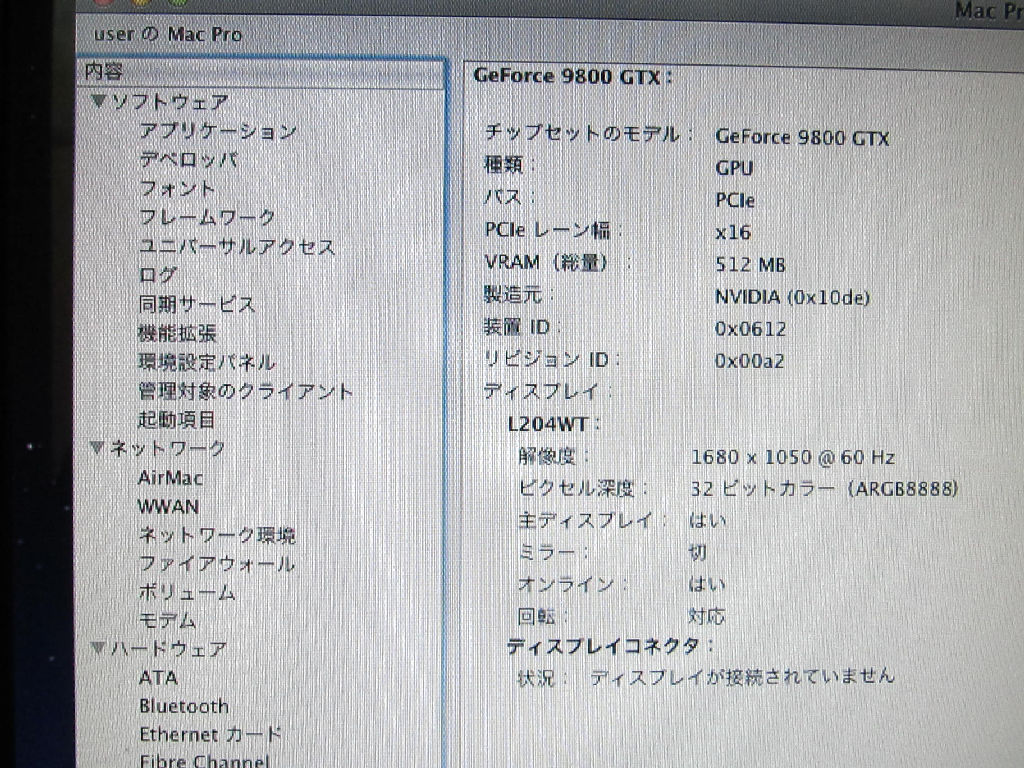The image size is (1024, 768).
Task: Select フレームワーク in the sidebar
Action: [207, 217]
